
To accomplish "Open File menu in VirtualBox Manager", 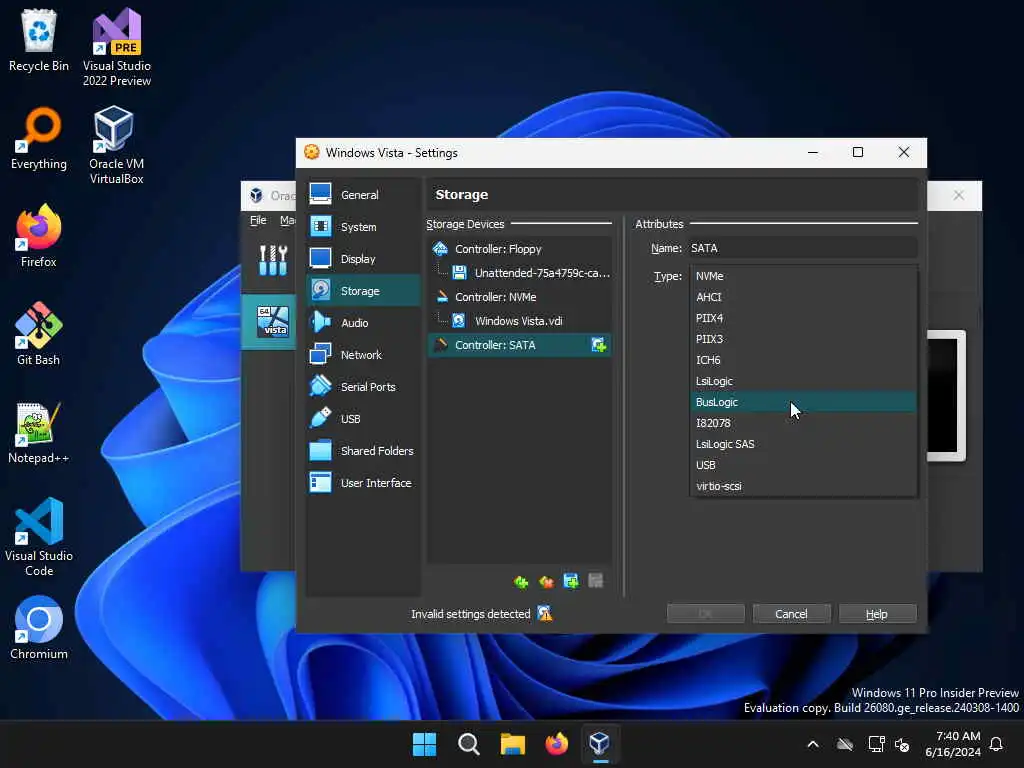I will click(258, 220).
